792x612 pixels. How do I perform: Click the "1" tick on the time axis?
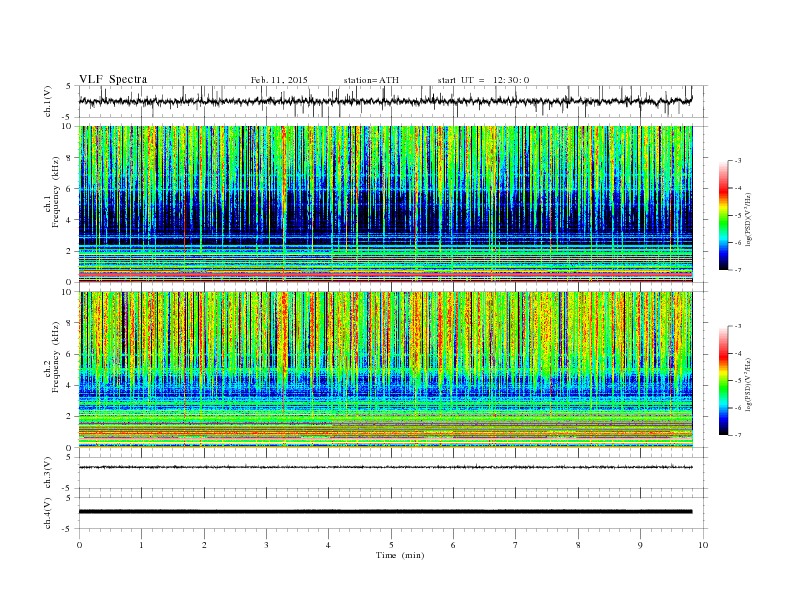[141, 545]
